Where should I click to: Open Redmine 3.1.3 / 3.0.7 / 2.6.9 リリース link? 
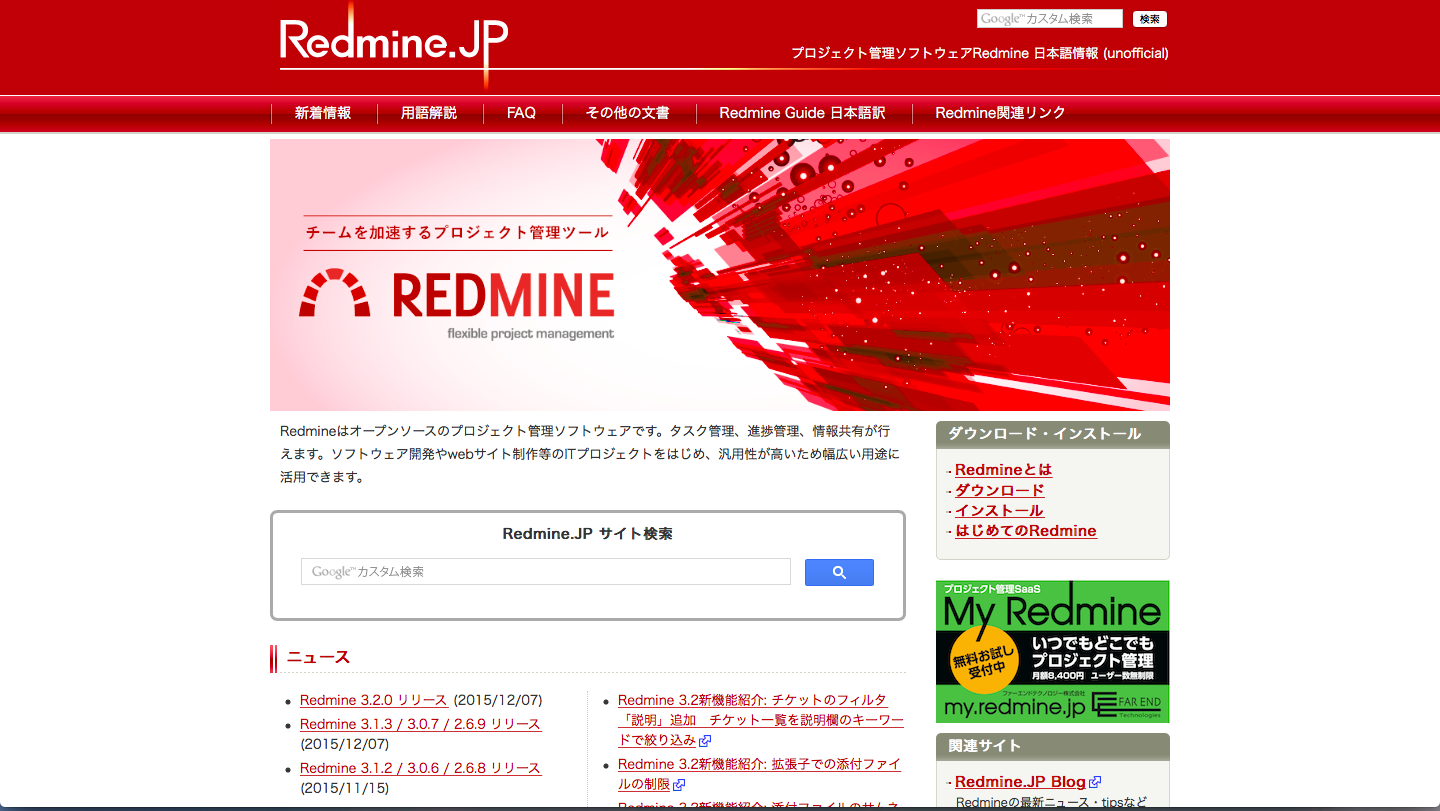420,724
